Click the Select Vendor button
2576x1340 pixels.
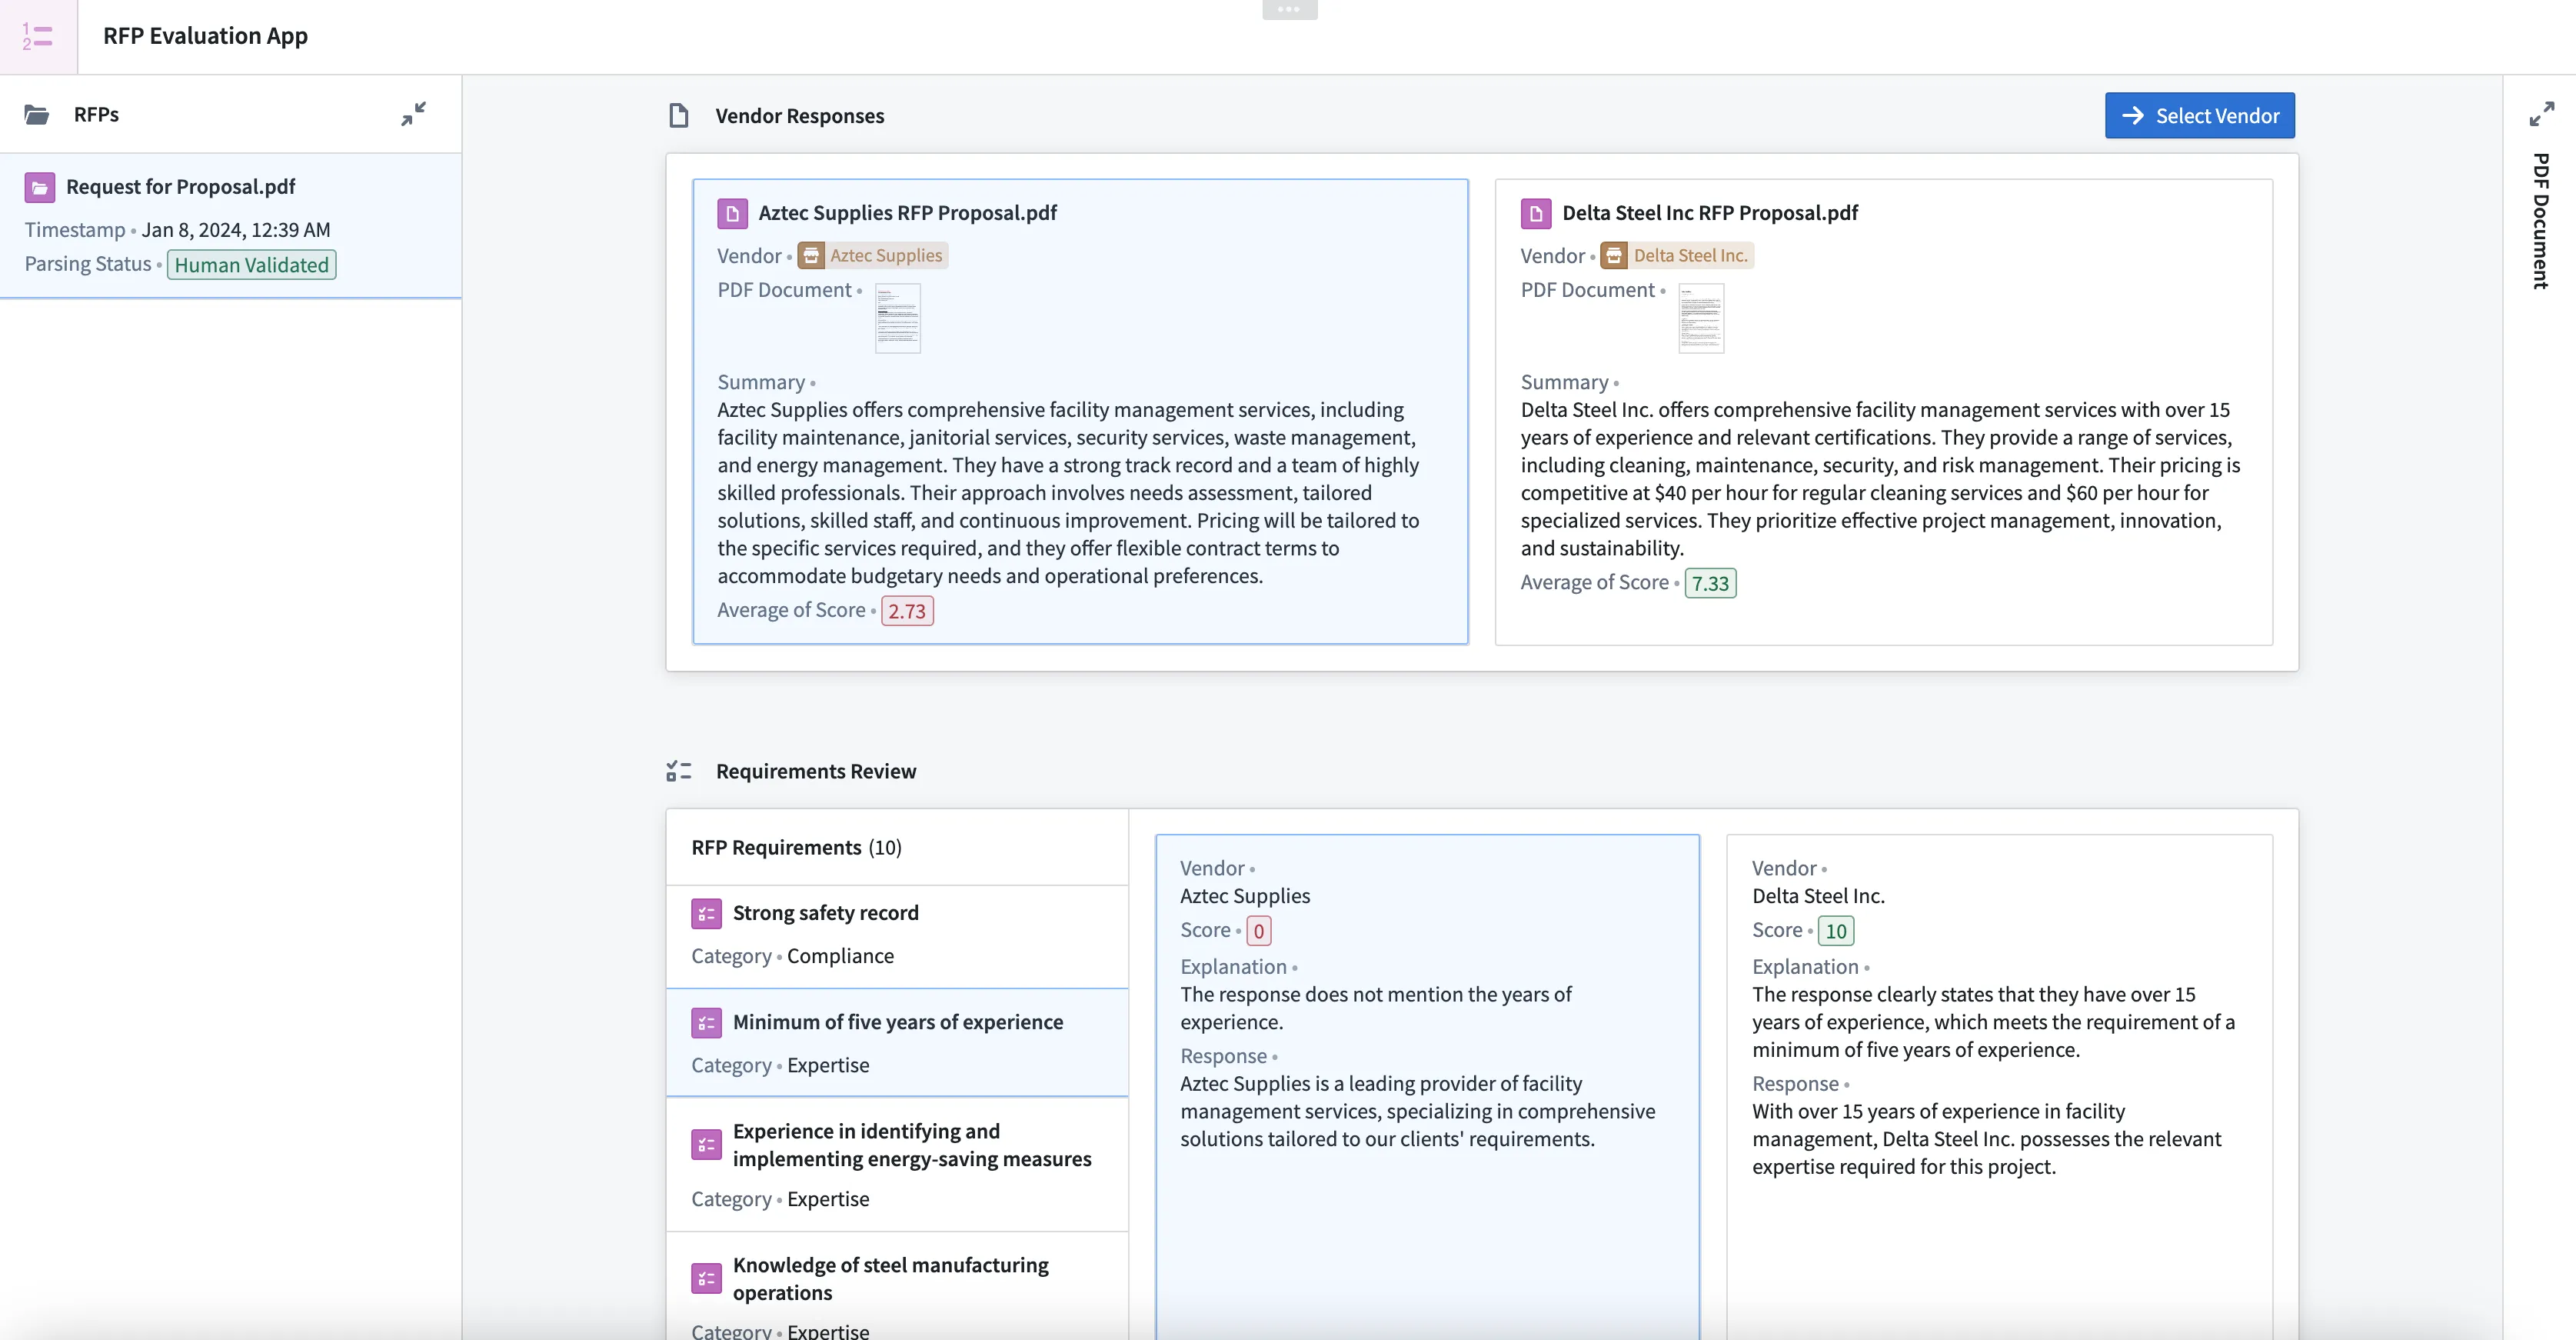pos(2199,116)
